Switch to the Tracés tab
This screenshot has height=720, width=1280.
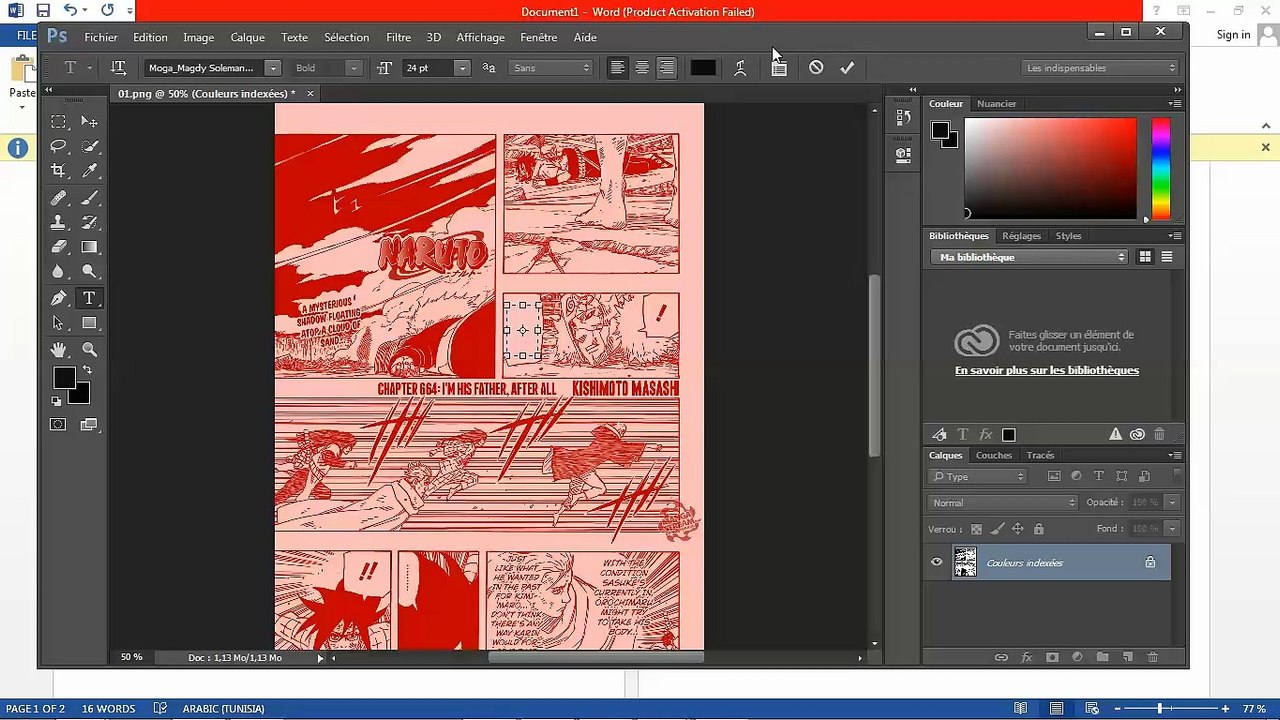(1040, 456)
